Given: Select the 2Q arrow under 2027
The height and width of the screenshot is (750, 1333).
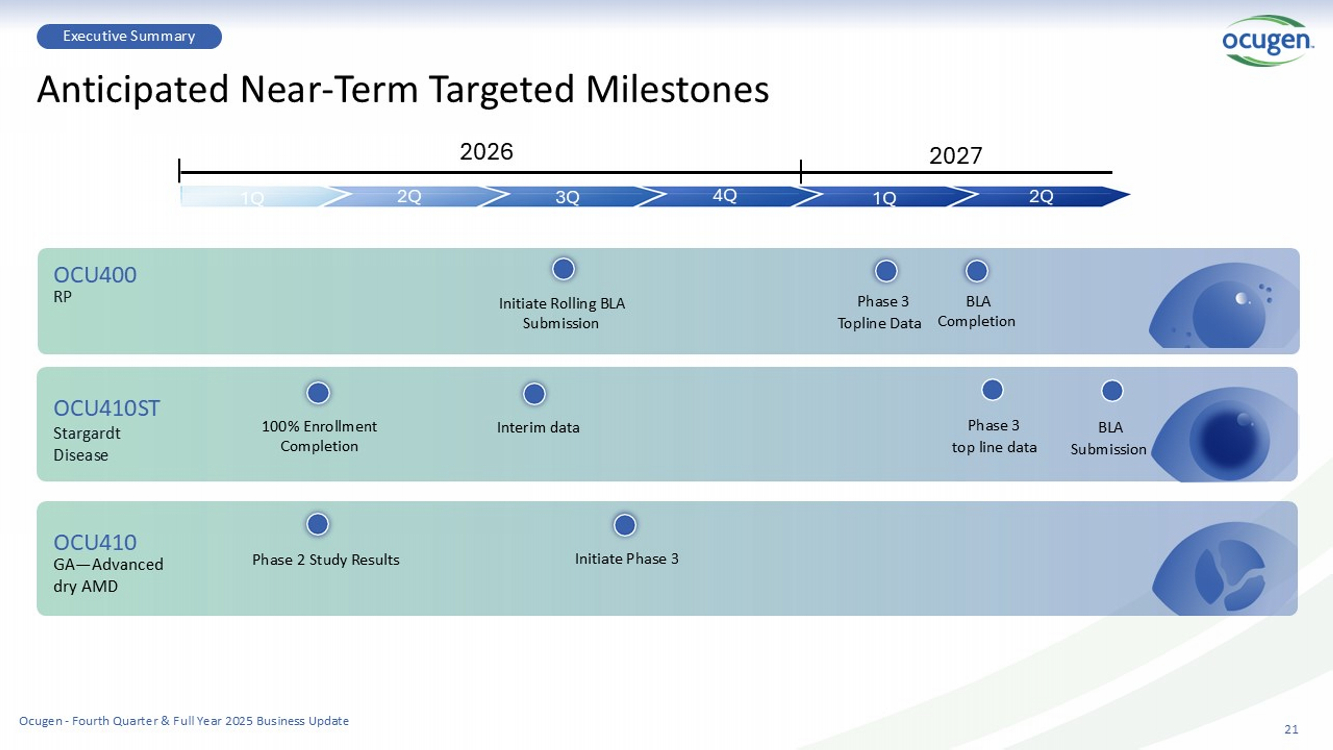Looking at the screenshot, I should (1041, 196).
